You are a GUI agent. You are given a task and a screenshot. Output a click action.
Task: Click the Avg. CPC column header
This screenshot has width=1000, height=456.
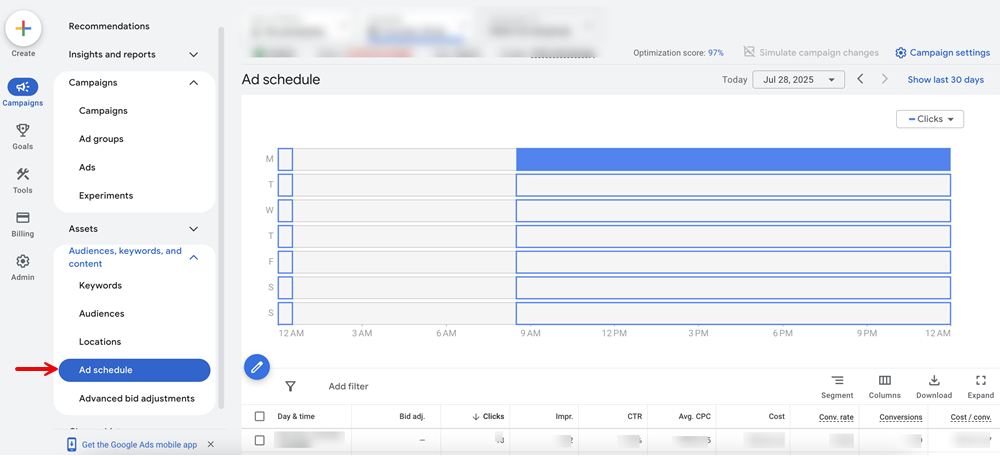pyautogui.click(x=695, y=416)
